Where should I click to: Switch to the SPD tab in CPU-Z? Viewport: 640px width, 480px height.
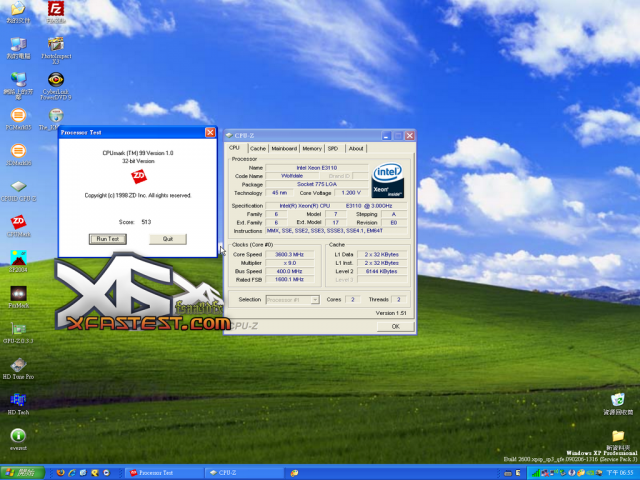(x=333, y=149)
